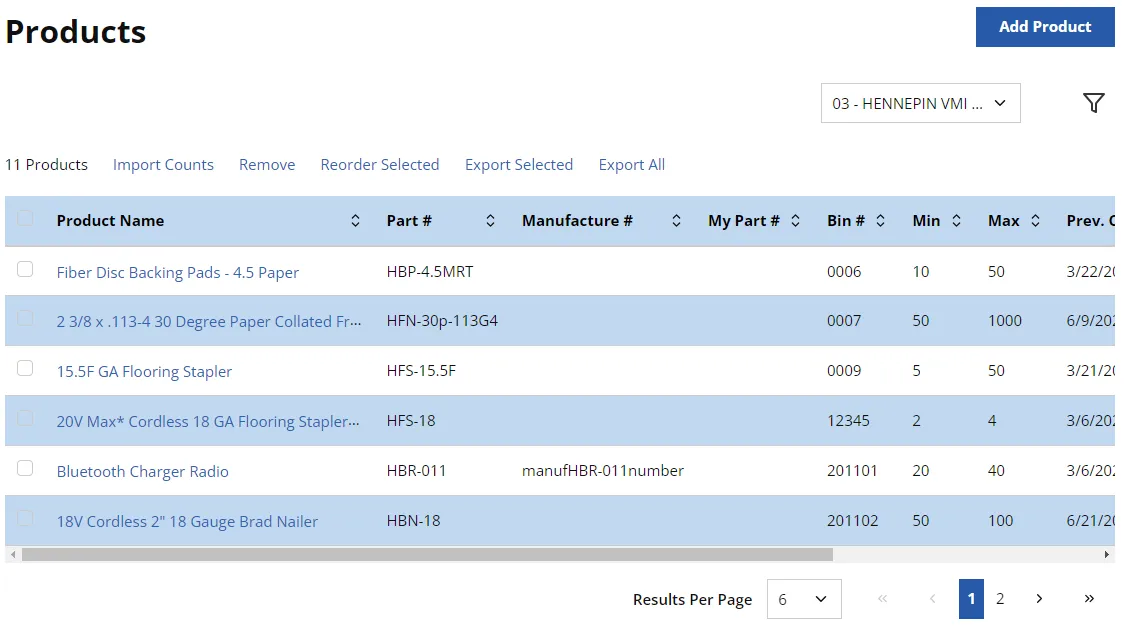Check the 2 3/8 x .113-4 Paper Collated row
The height and width of the screenshot is (631, 1142).
(25, 318)
